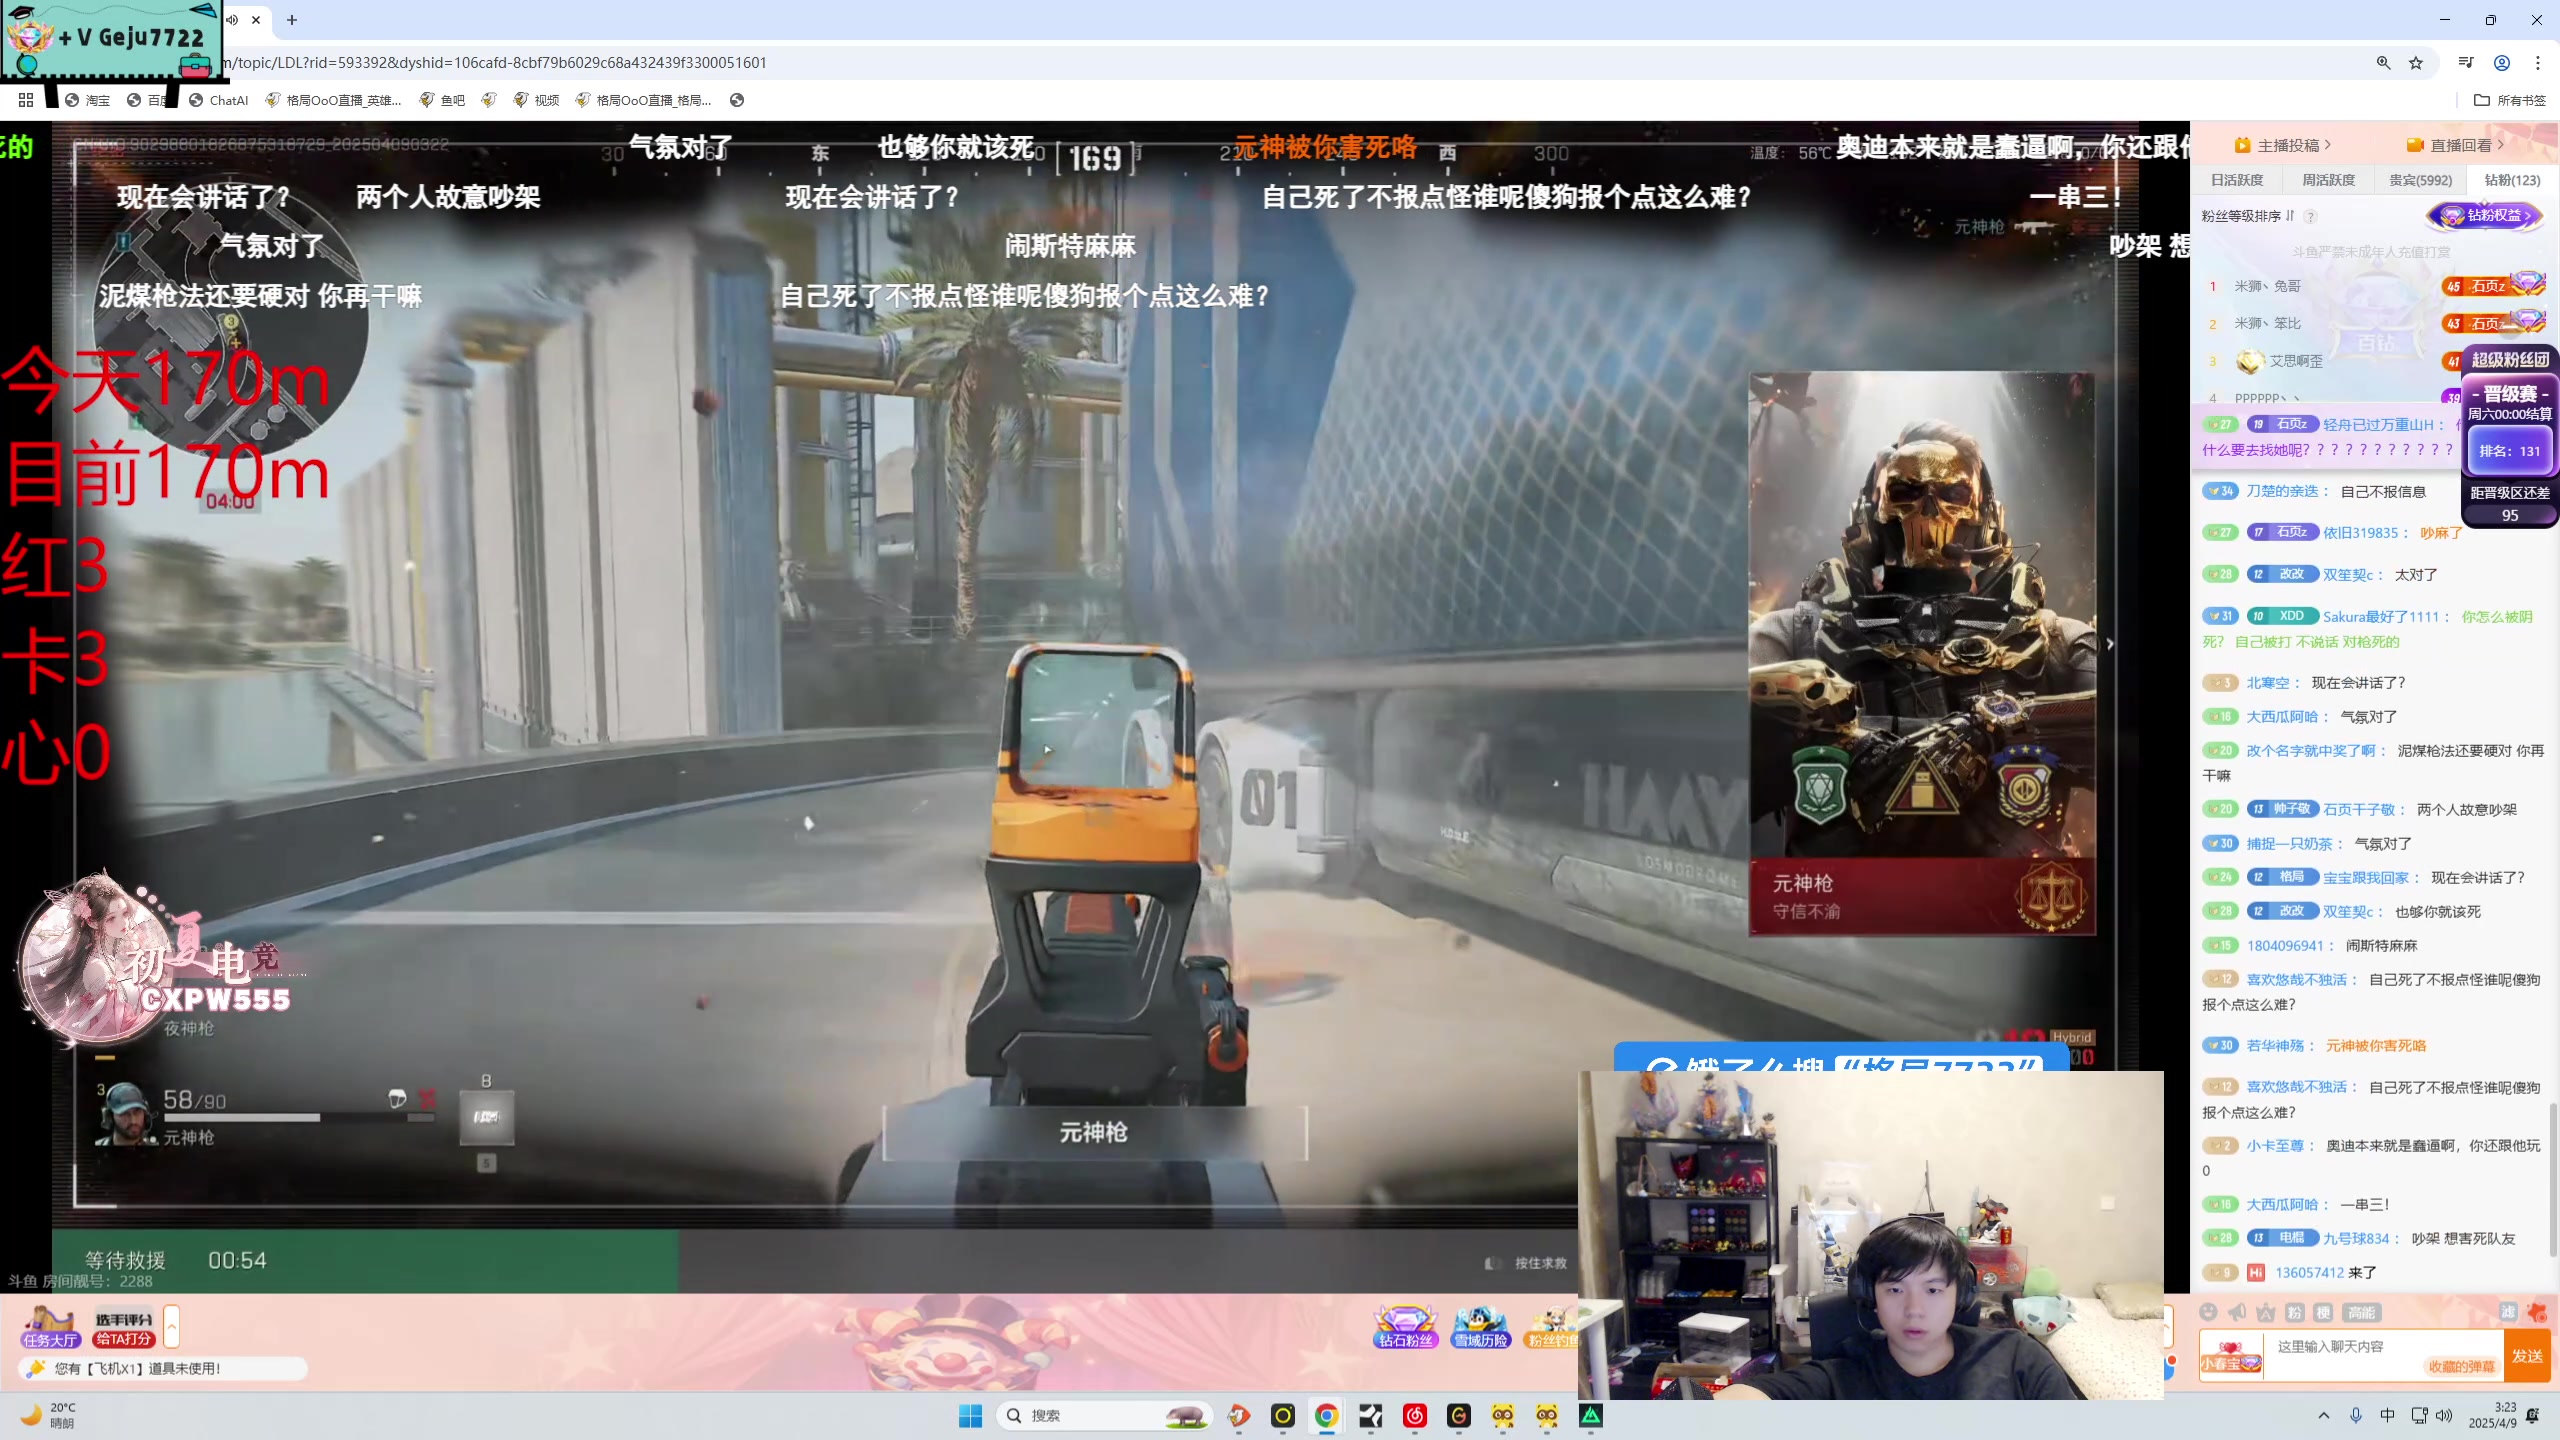
Task: Bookmark this page with the star icon
Action: [x=2416, y=62]
